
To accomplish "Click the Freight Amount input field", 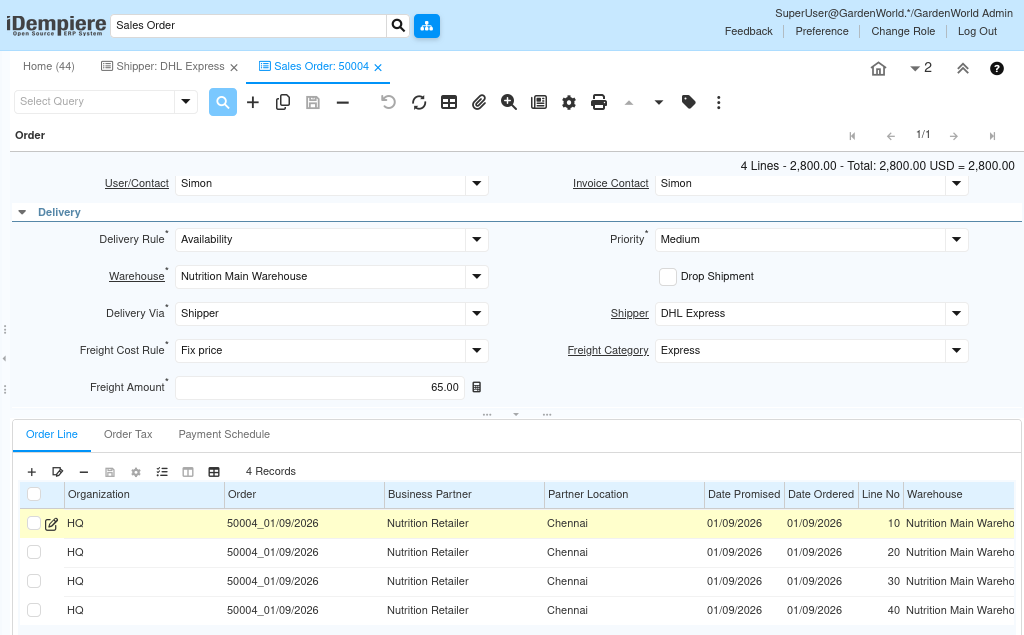I will click(x=320, y=387).
